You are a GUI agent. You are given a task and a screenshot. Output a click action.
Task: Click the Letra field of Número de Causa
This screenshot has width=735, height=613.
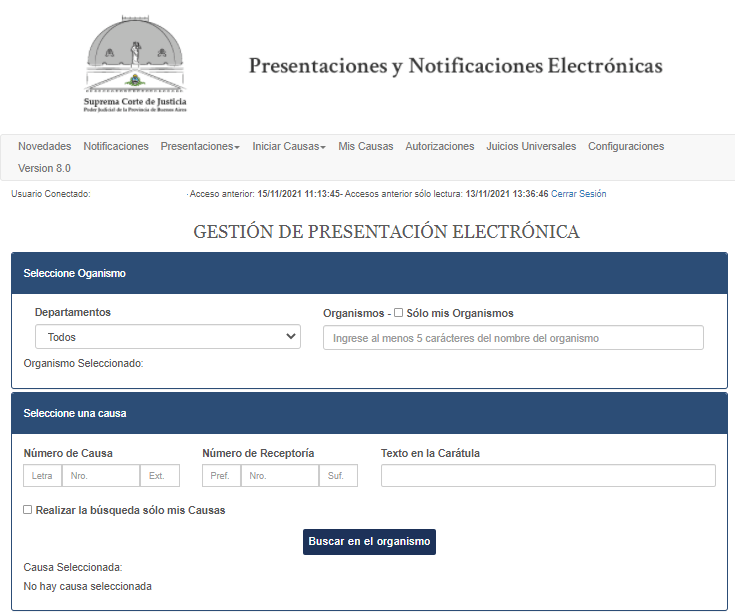pyautogui.click(x=42, y=476)
